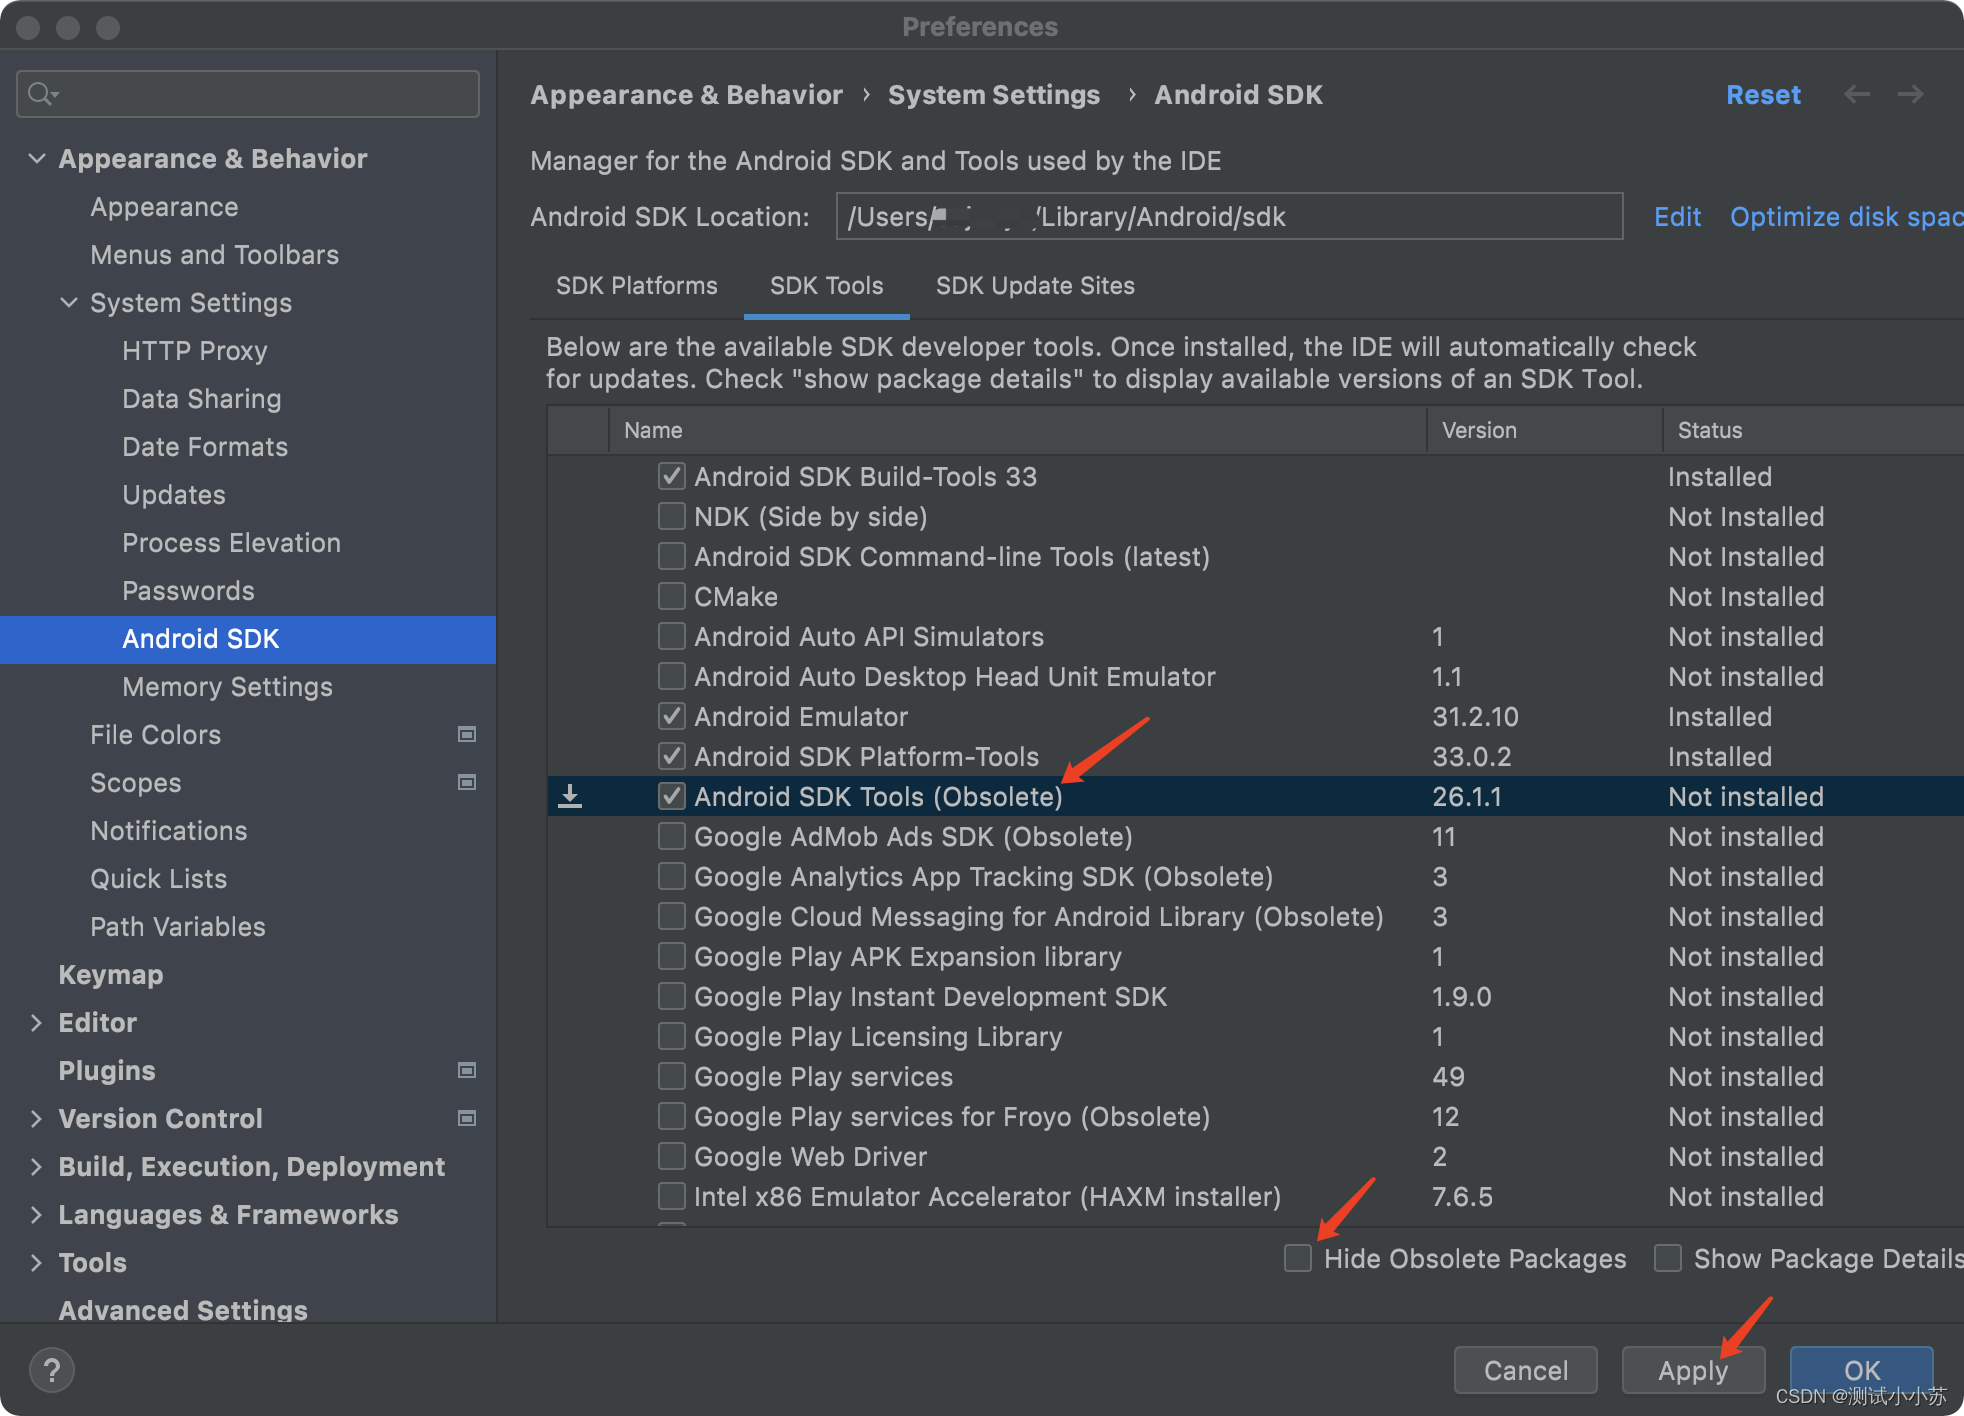Check NDK (Side by side) checkbox
The height and width of the screenshot is (1416, 1964).
pos(672,517)
